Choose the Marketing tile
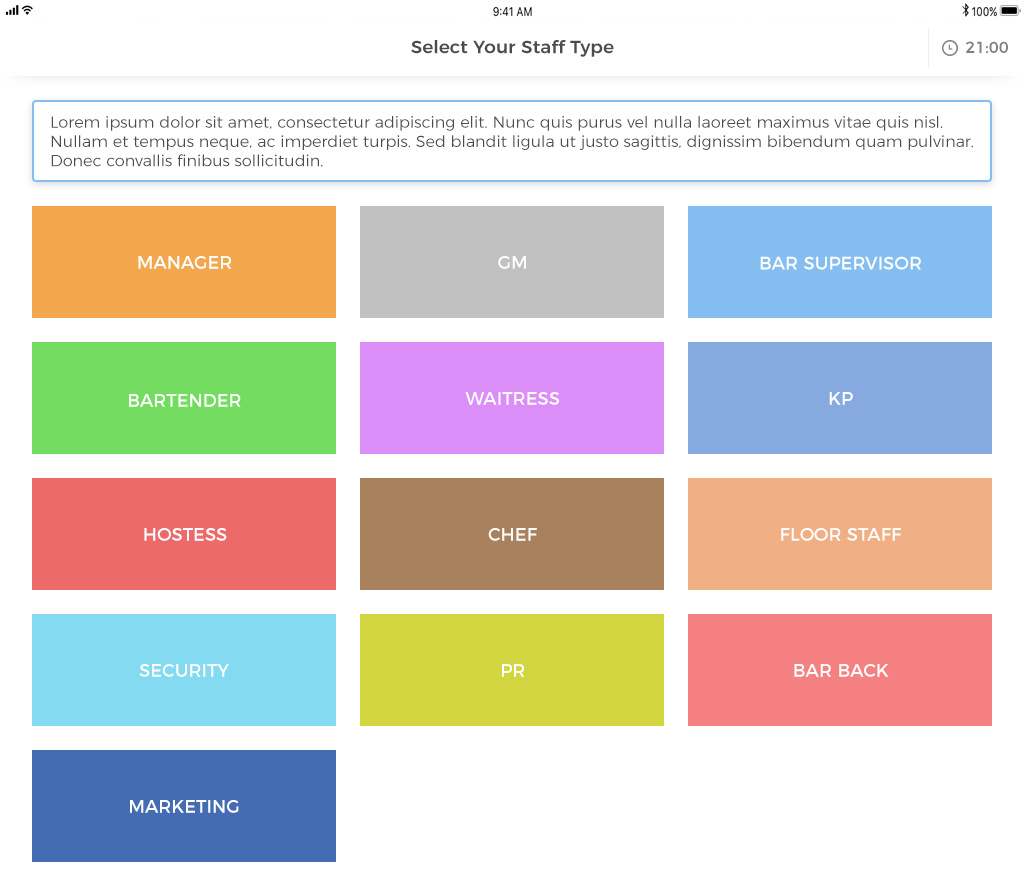The image size is (1024, 874). [x=184, y=806]
